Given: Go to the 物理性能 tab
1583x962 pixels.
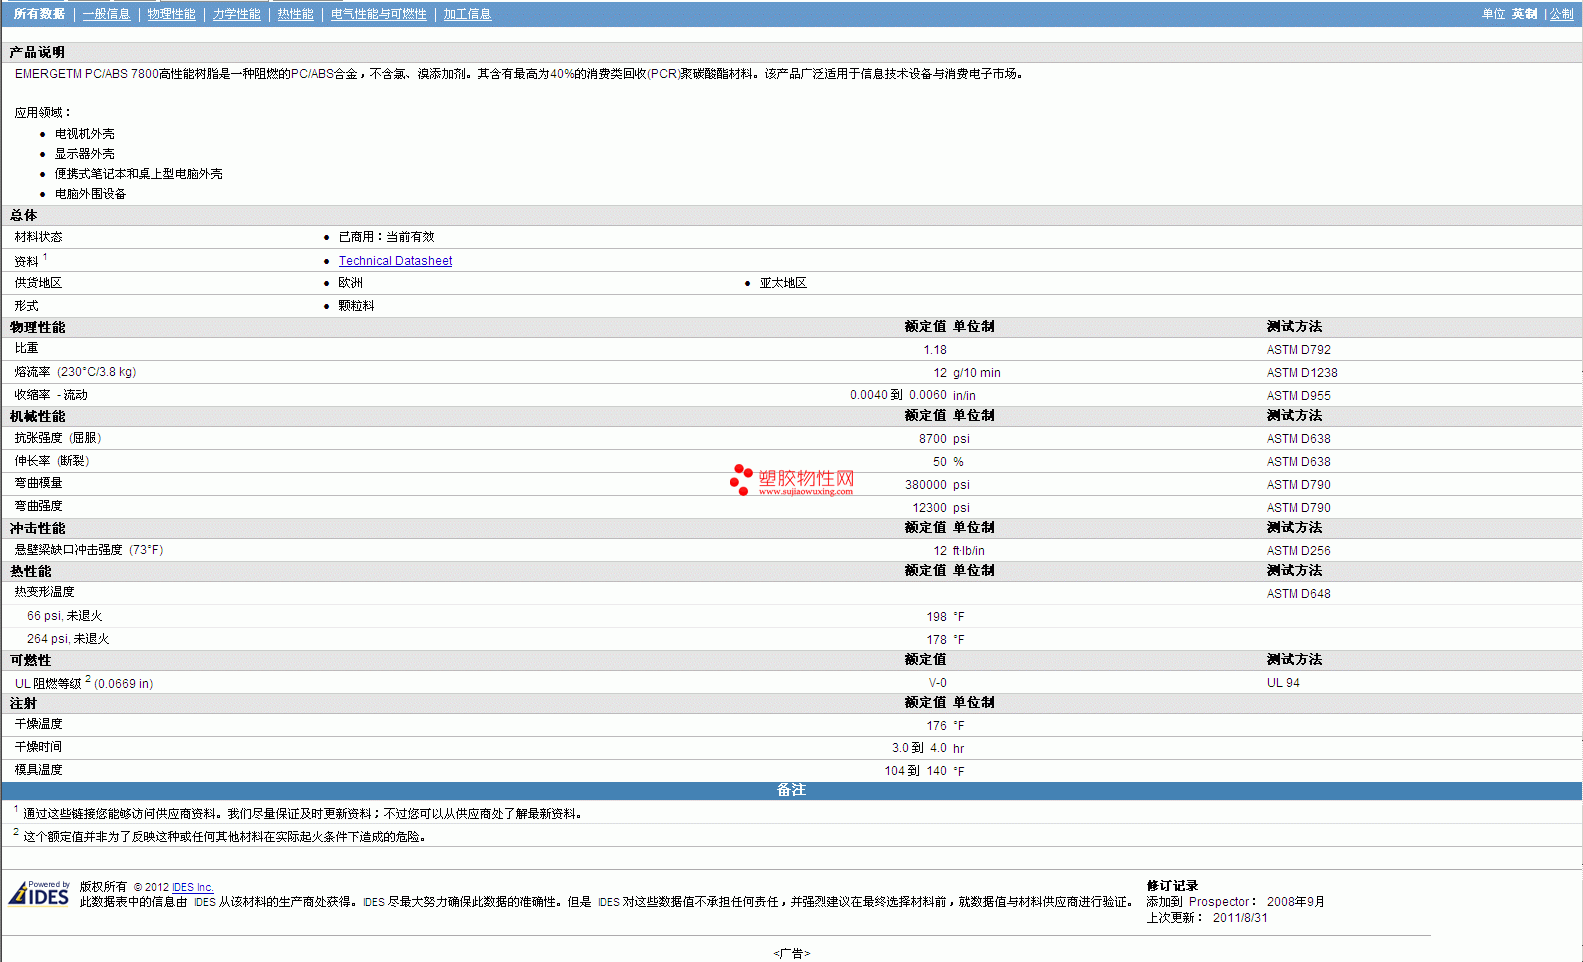Looking at the screenshot, I should pos(171,14).
